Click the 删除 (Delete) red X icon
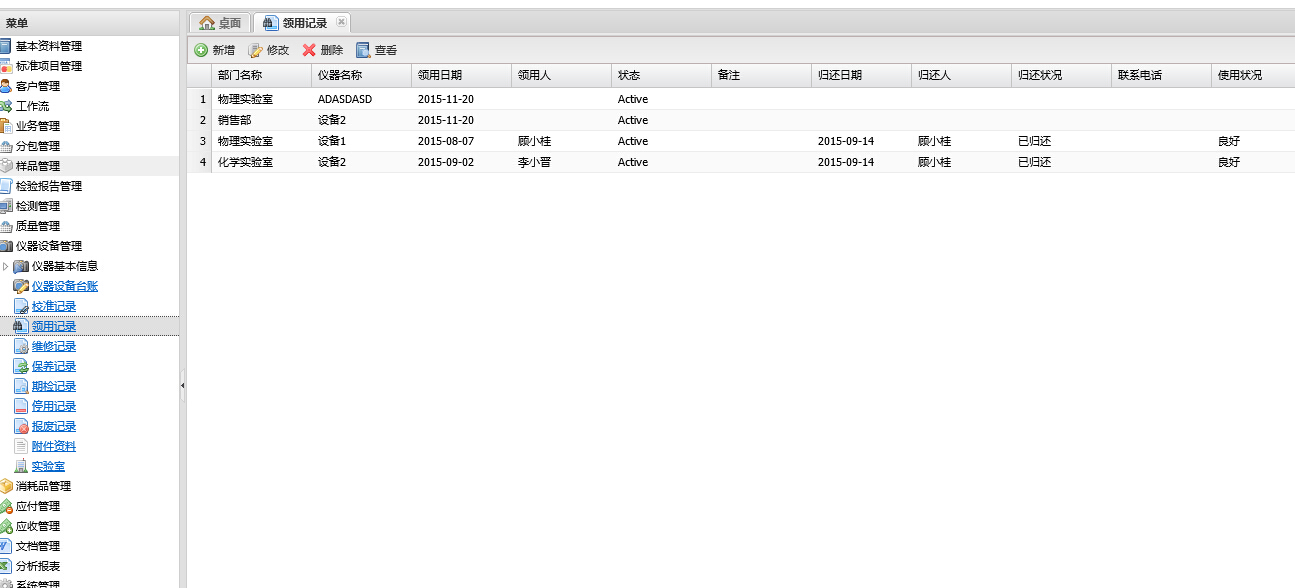Image resolution: width=1295 pixels, height=588 pixels. tap(309, 50)
